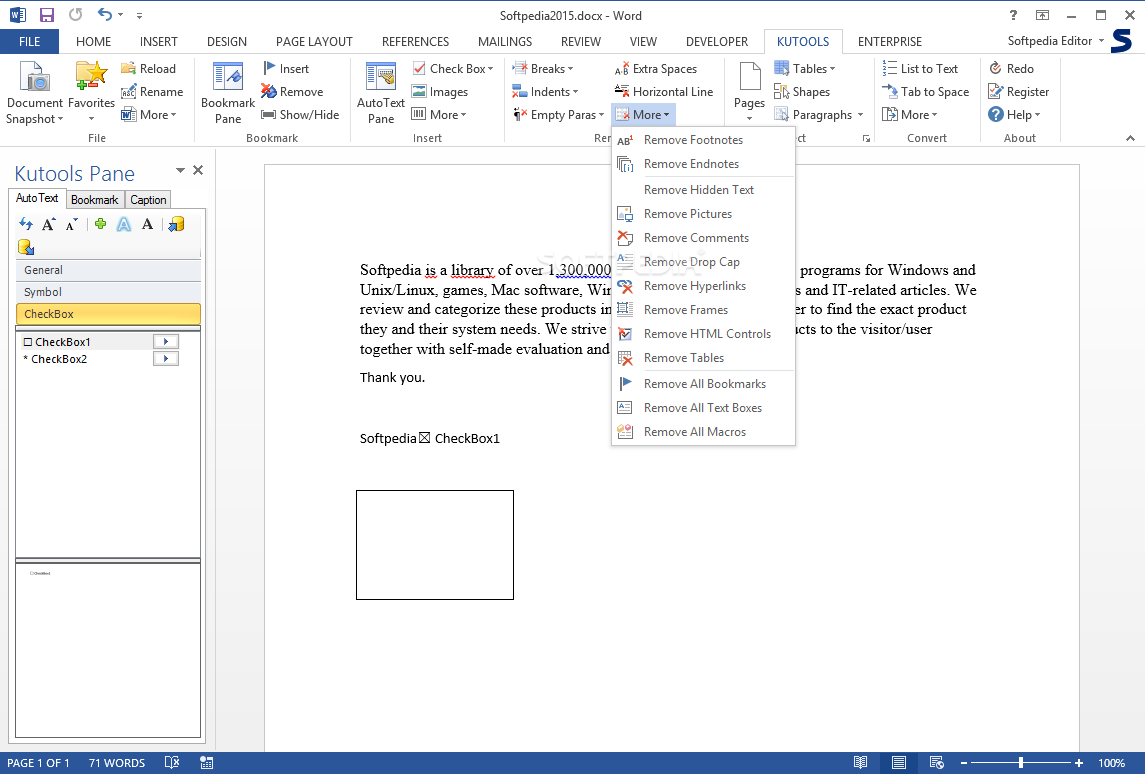
Task: Increase font size in Kutools Pane
Action: (48, 224)
